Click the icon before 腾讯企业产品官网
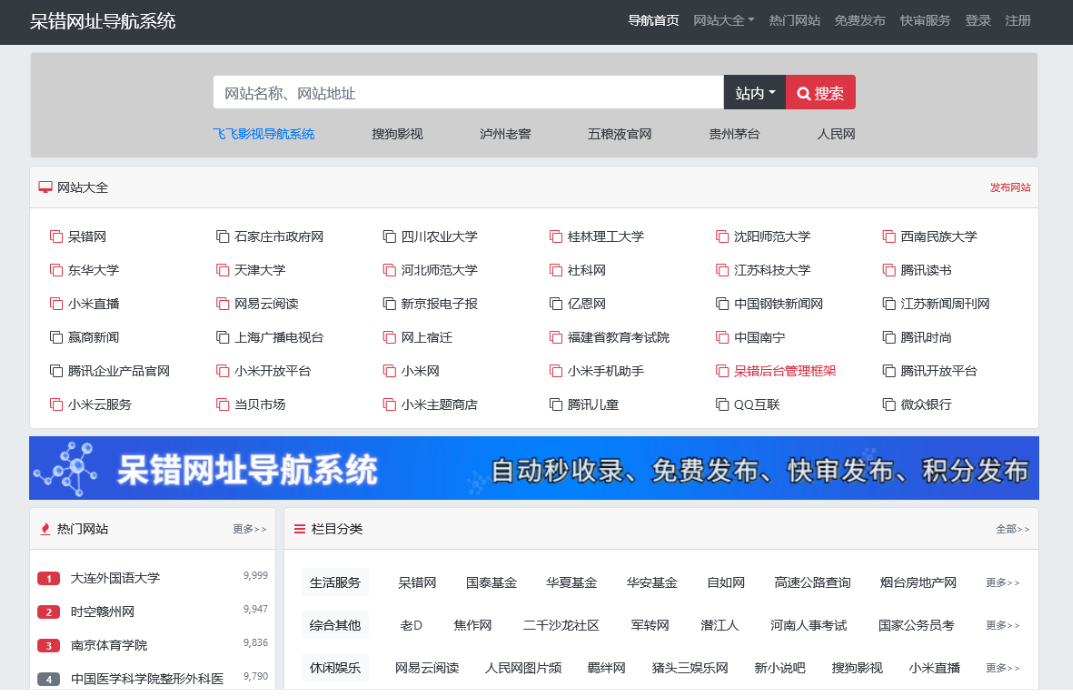 pyautogui.click(x=56, y=371)
